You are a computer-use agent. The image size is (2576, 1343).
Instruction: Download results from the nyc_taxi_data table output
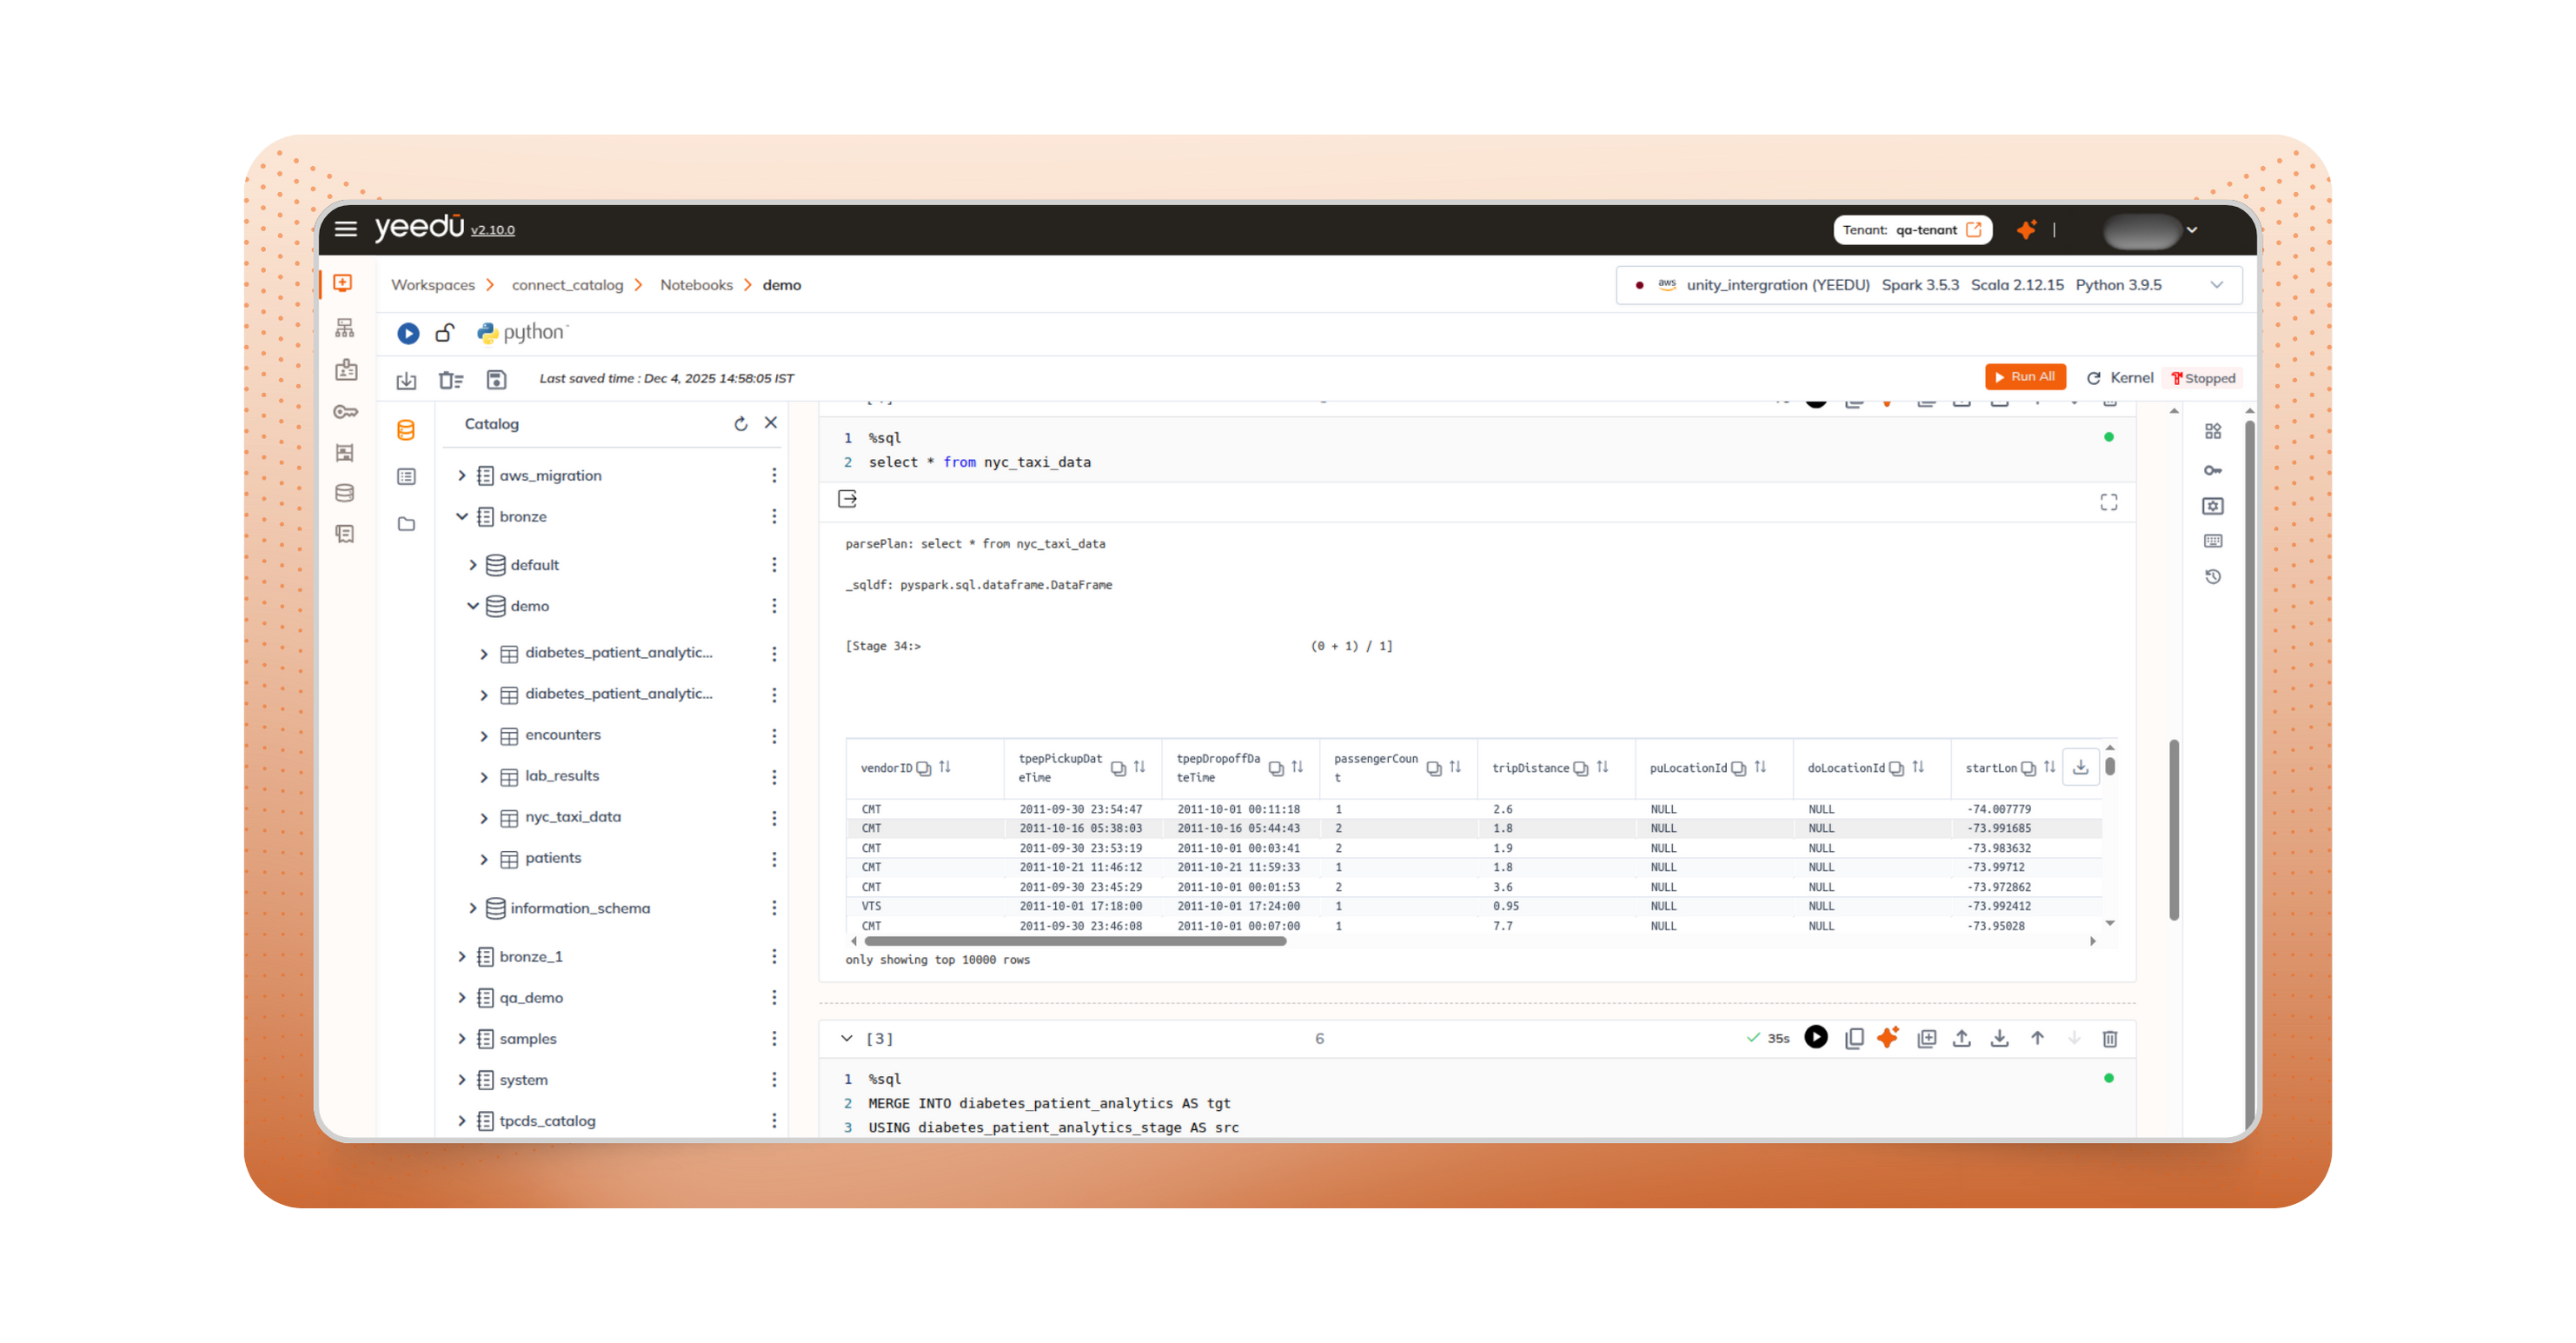point(2081,767)
